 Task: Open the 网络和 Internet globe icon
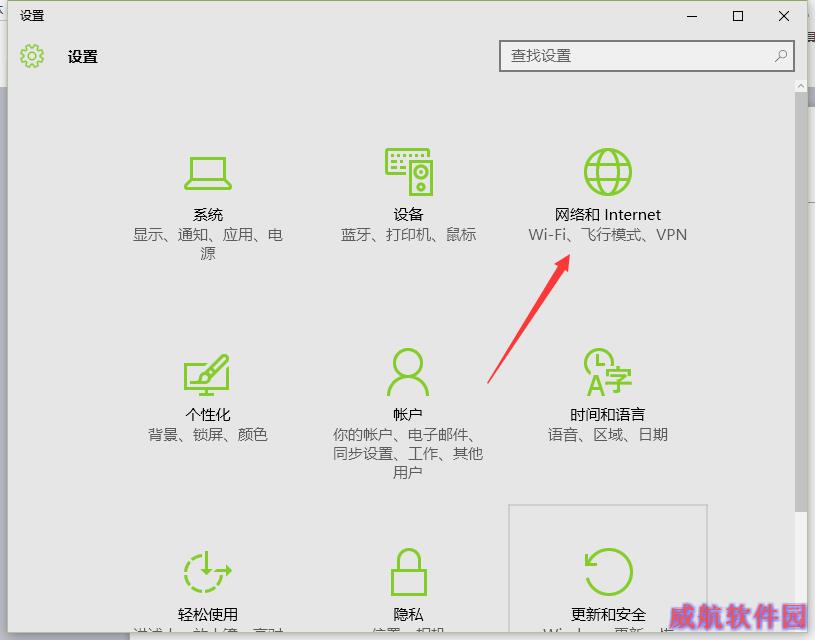tap(608, 172)
